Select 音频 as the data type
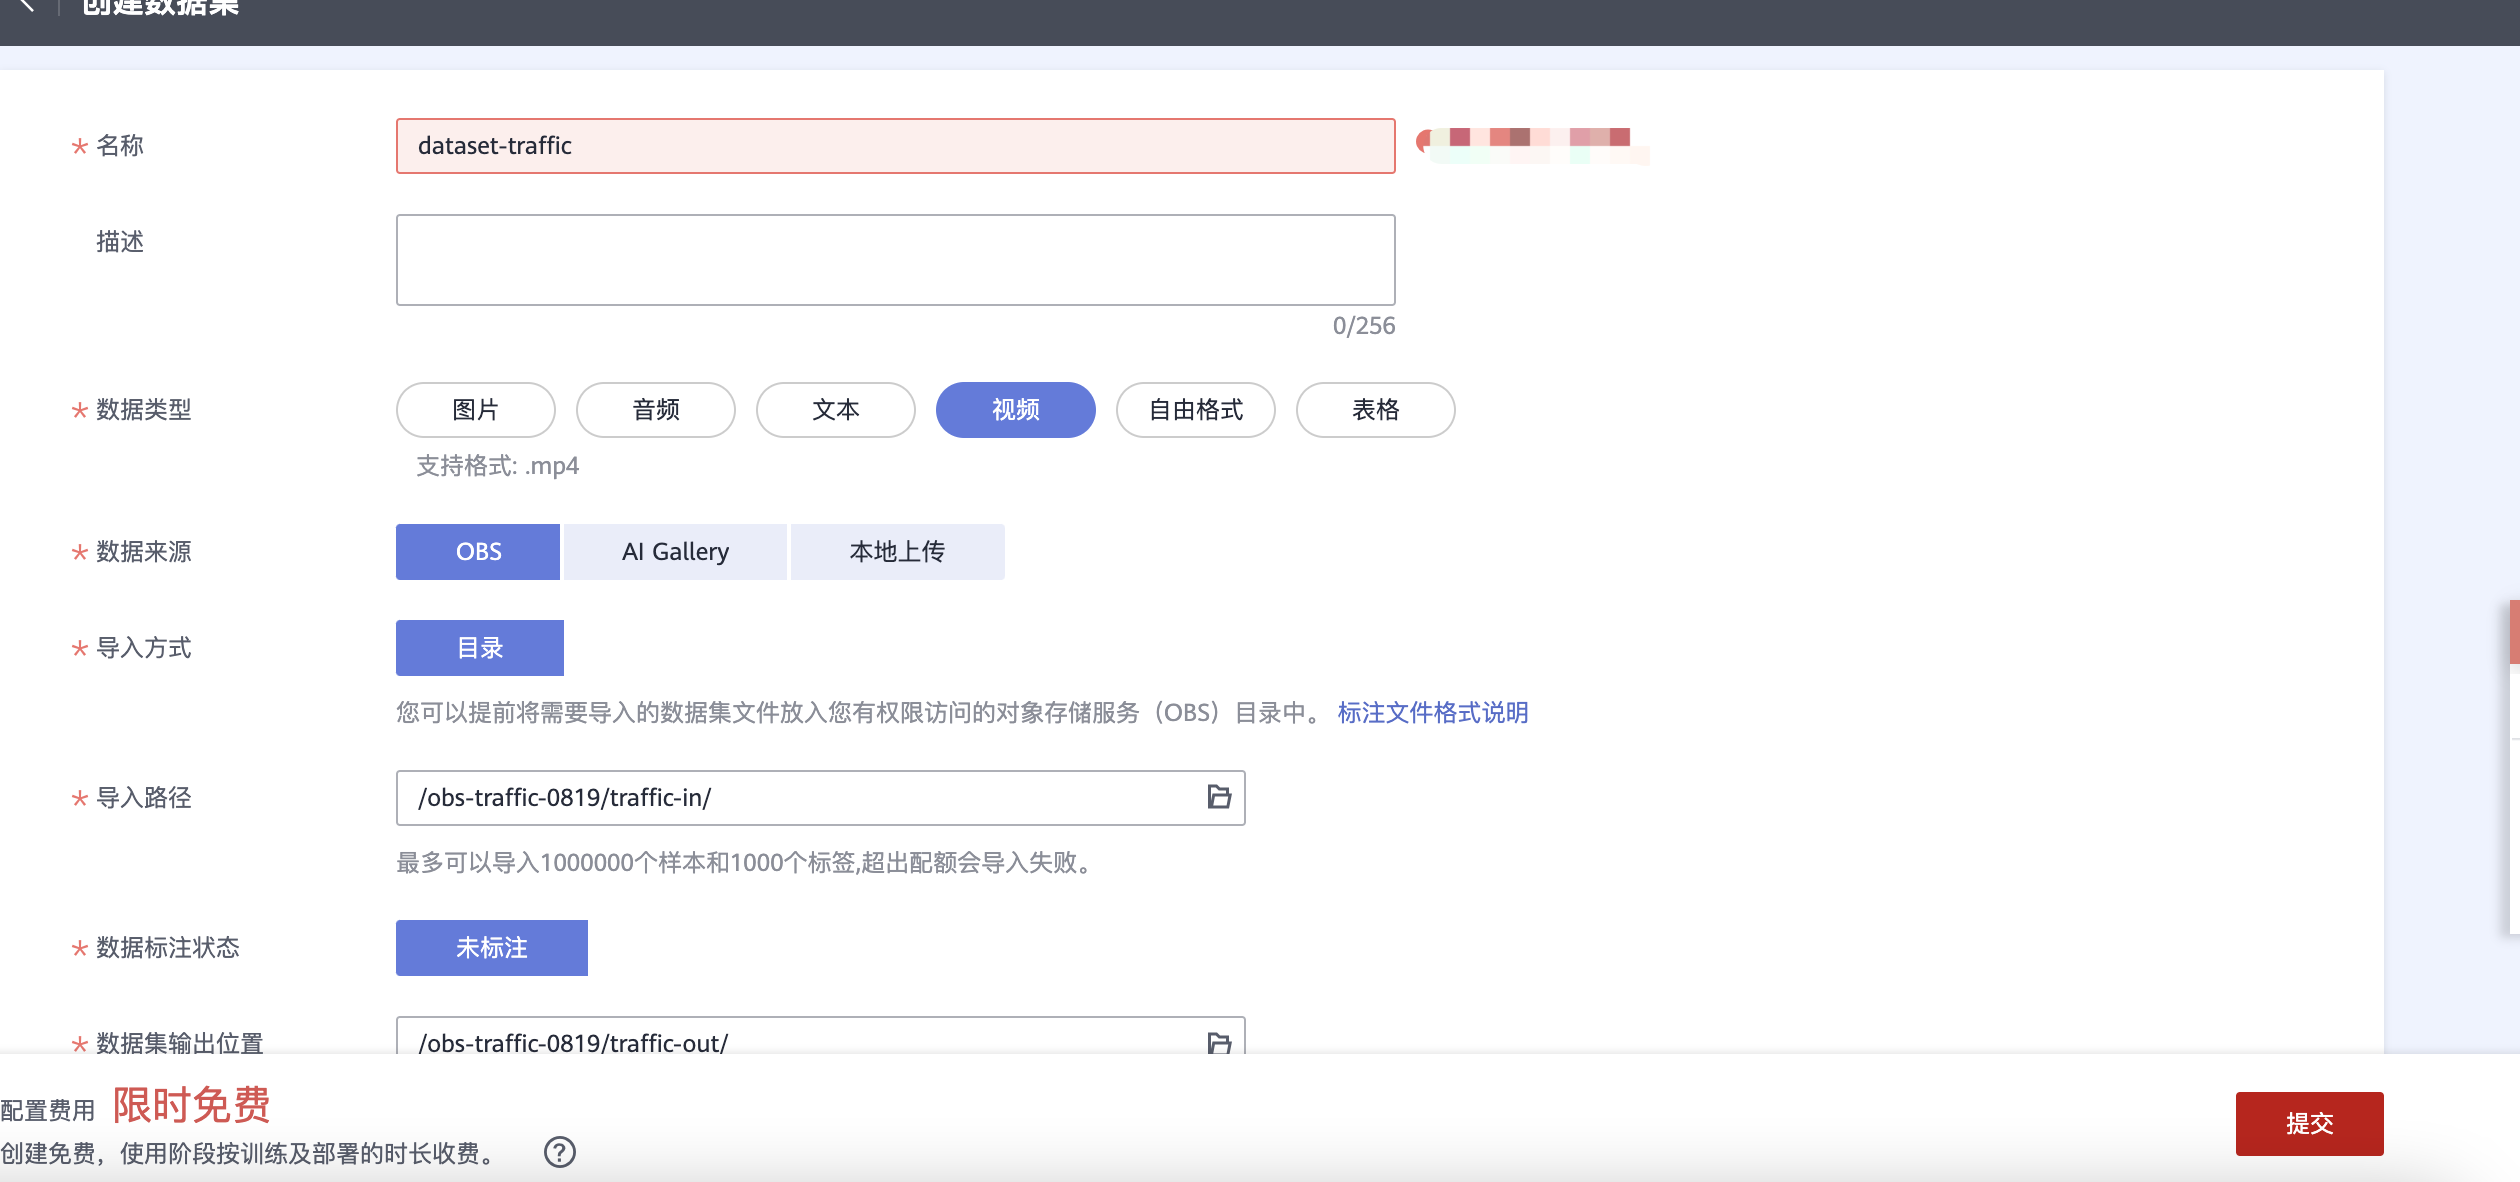2520x1182 pixels. tap(655, 409)
